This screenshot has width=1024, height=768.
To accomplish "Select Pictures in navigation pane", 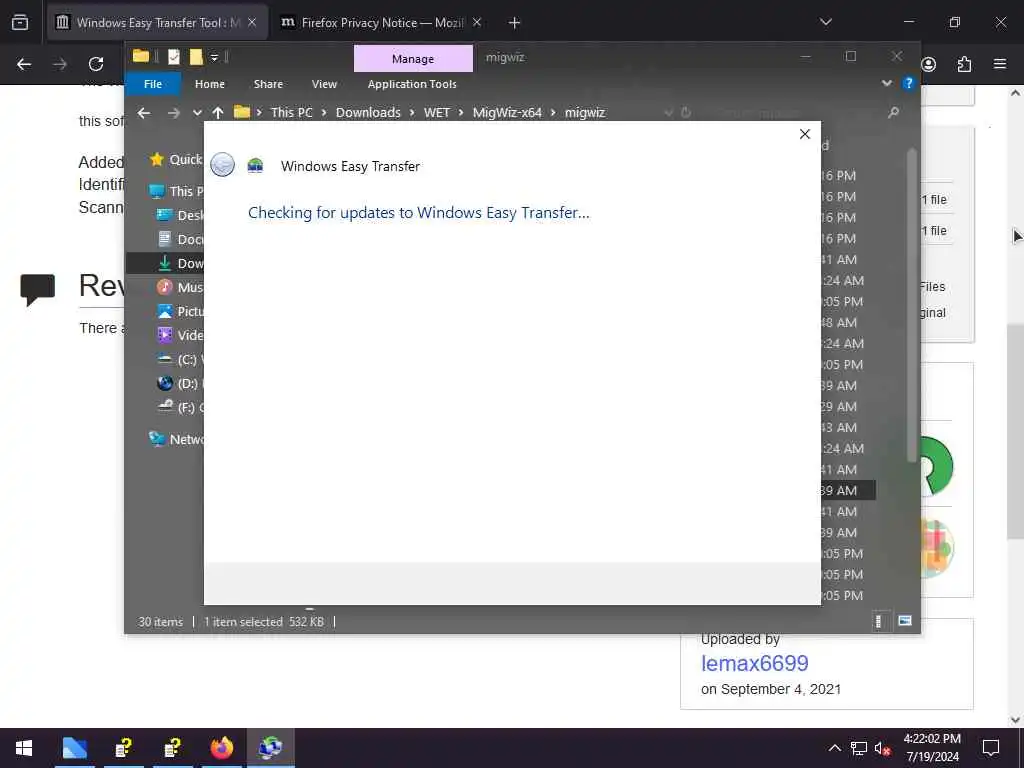I will [x=180, y=312].
